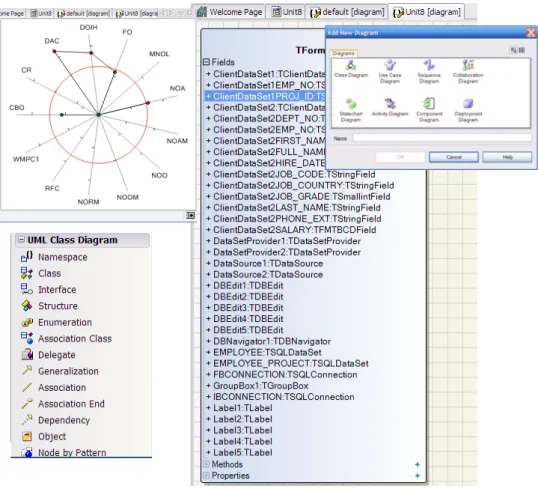538x489 pixels.
Task: Click the diagram Name input field
Action: [442, 138]
